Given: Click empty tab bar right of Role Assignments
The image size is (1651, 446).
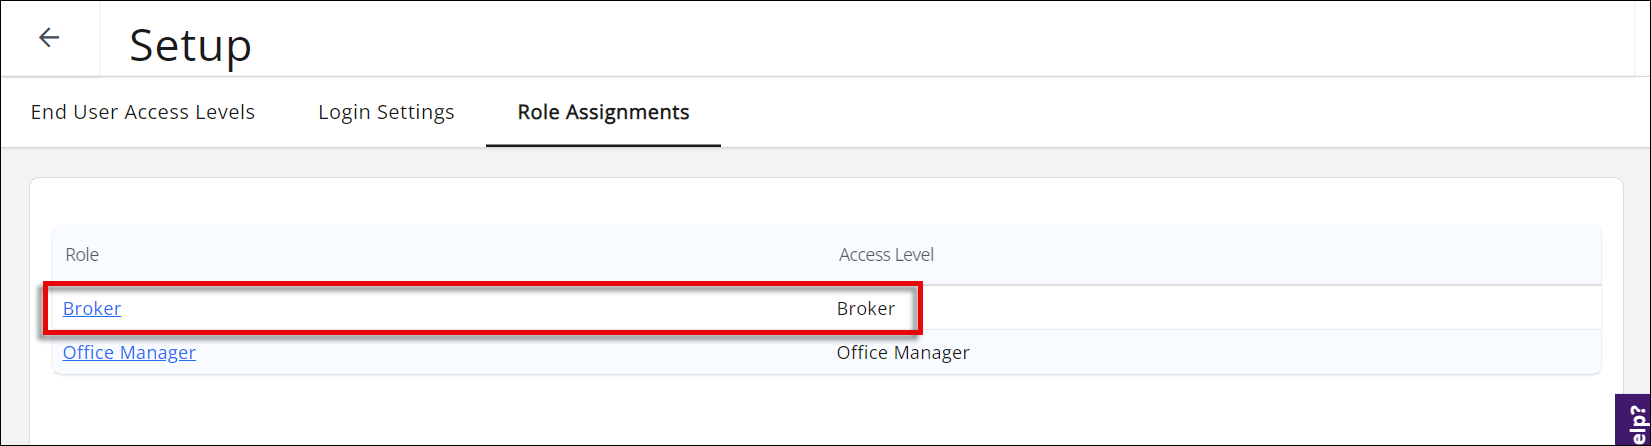Looking at the screenshot, I should (x=1150, y=112).
